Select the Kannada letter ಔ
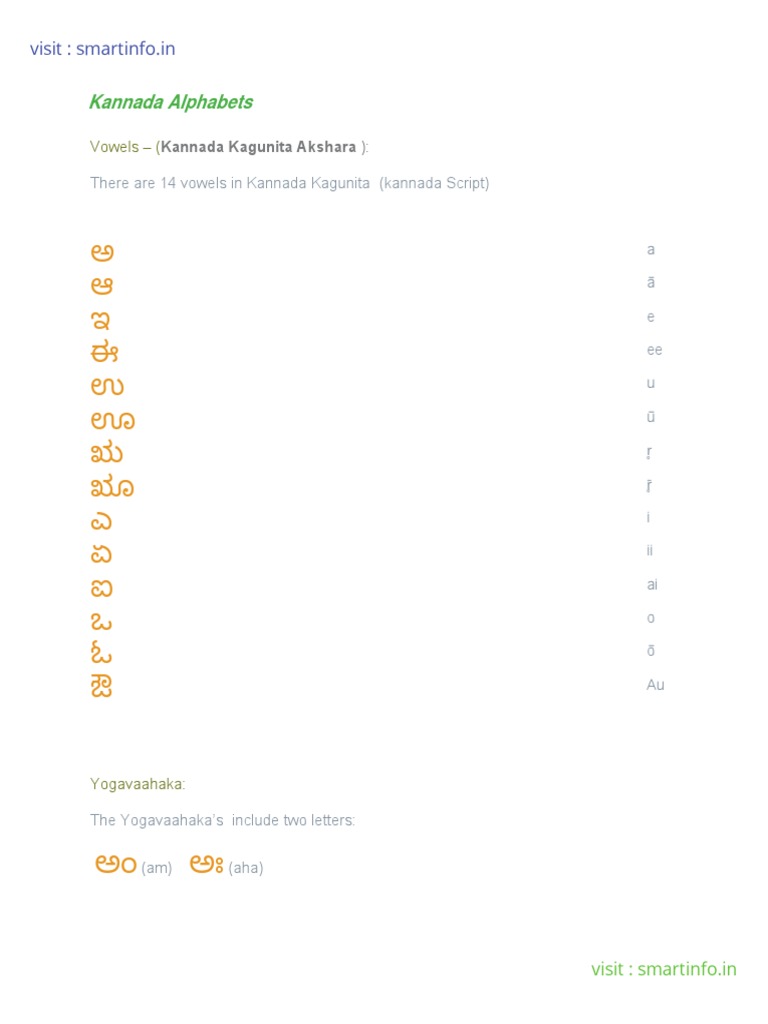 pos(101,687)
